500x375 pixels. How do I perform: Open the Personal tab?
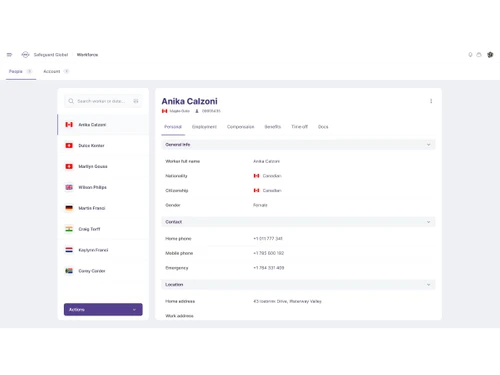(x=173, y=127)
